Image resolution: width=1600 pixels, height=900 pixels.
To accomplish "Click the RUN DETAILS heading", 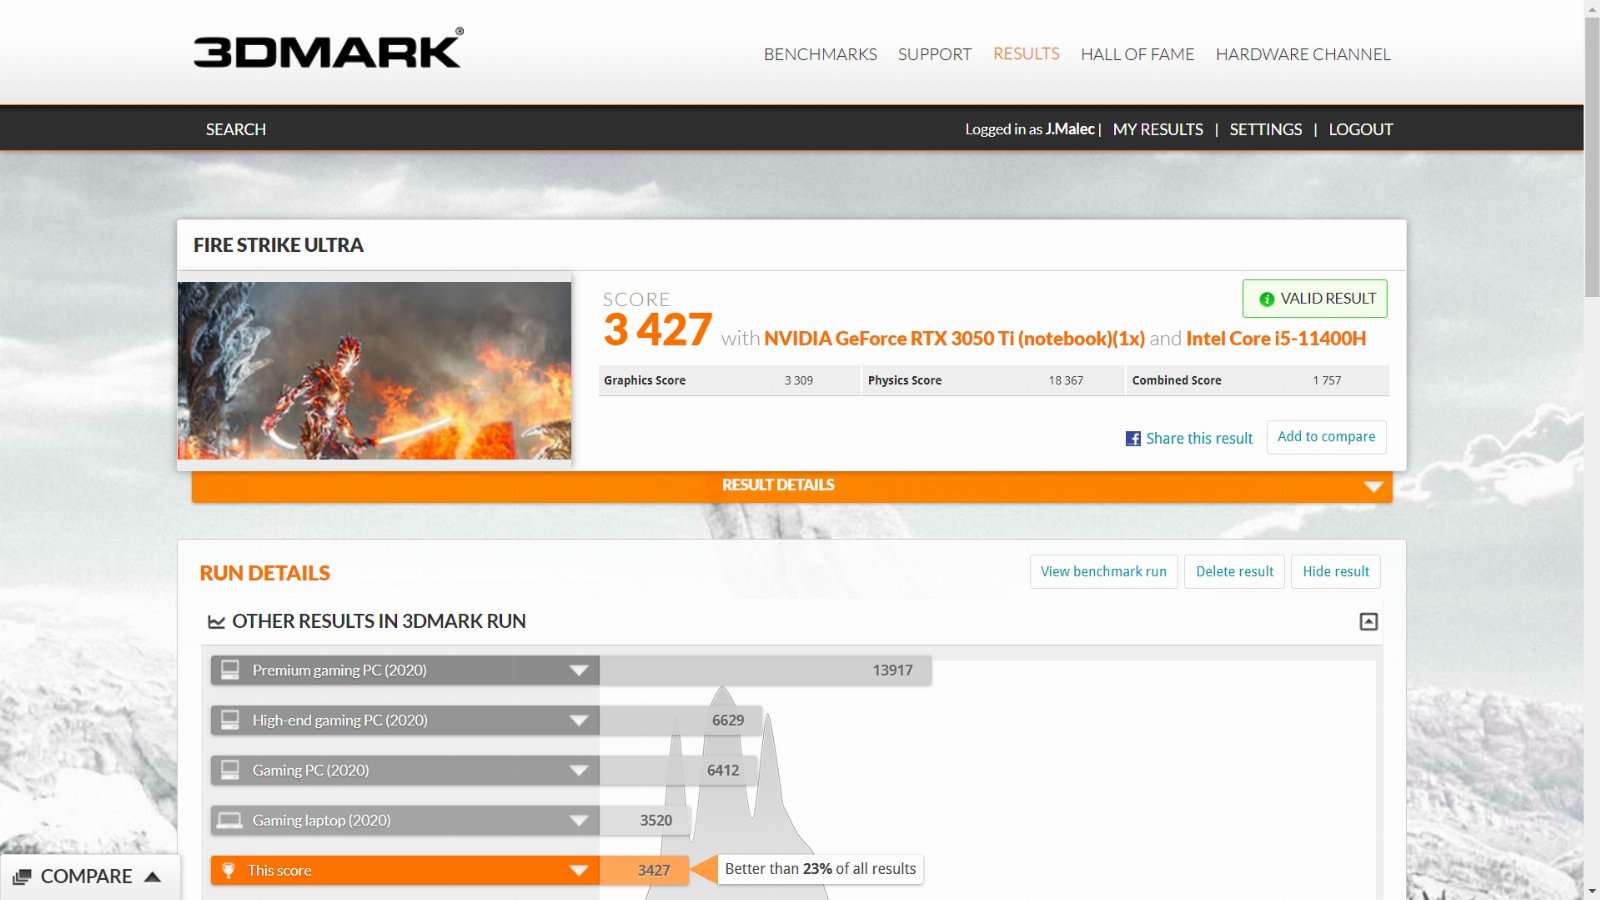I will click(x=265, y=573).
